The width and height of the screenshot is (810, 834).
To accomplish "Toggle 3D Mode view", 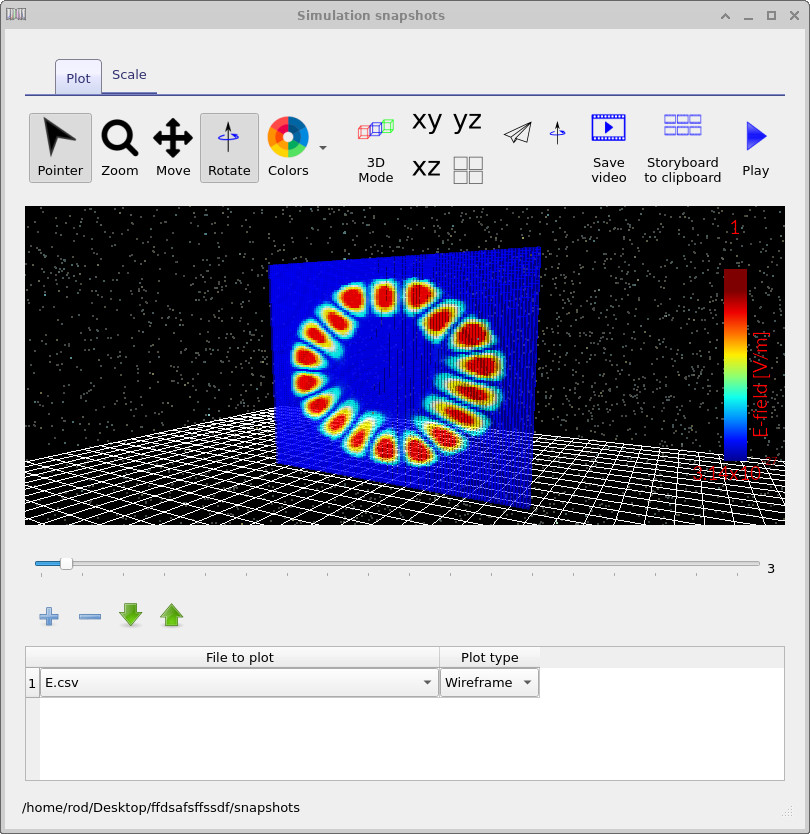I will click(375, 148).
